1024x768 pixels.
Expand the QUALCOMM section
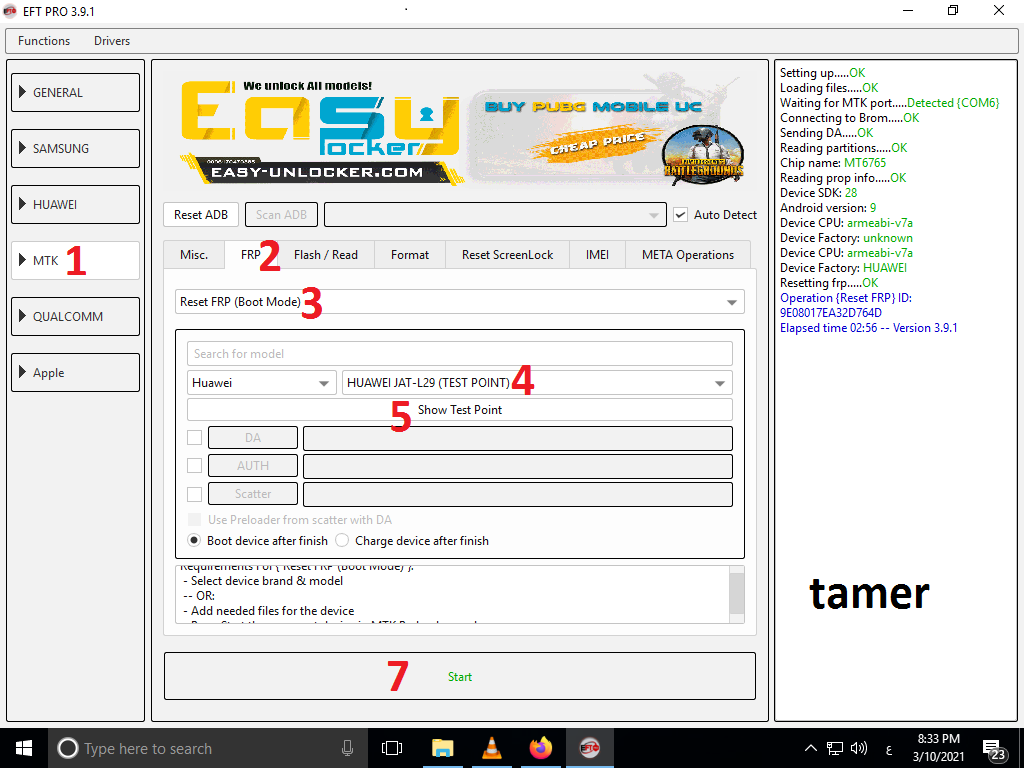(75, 317)
